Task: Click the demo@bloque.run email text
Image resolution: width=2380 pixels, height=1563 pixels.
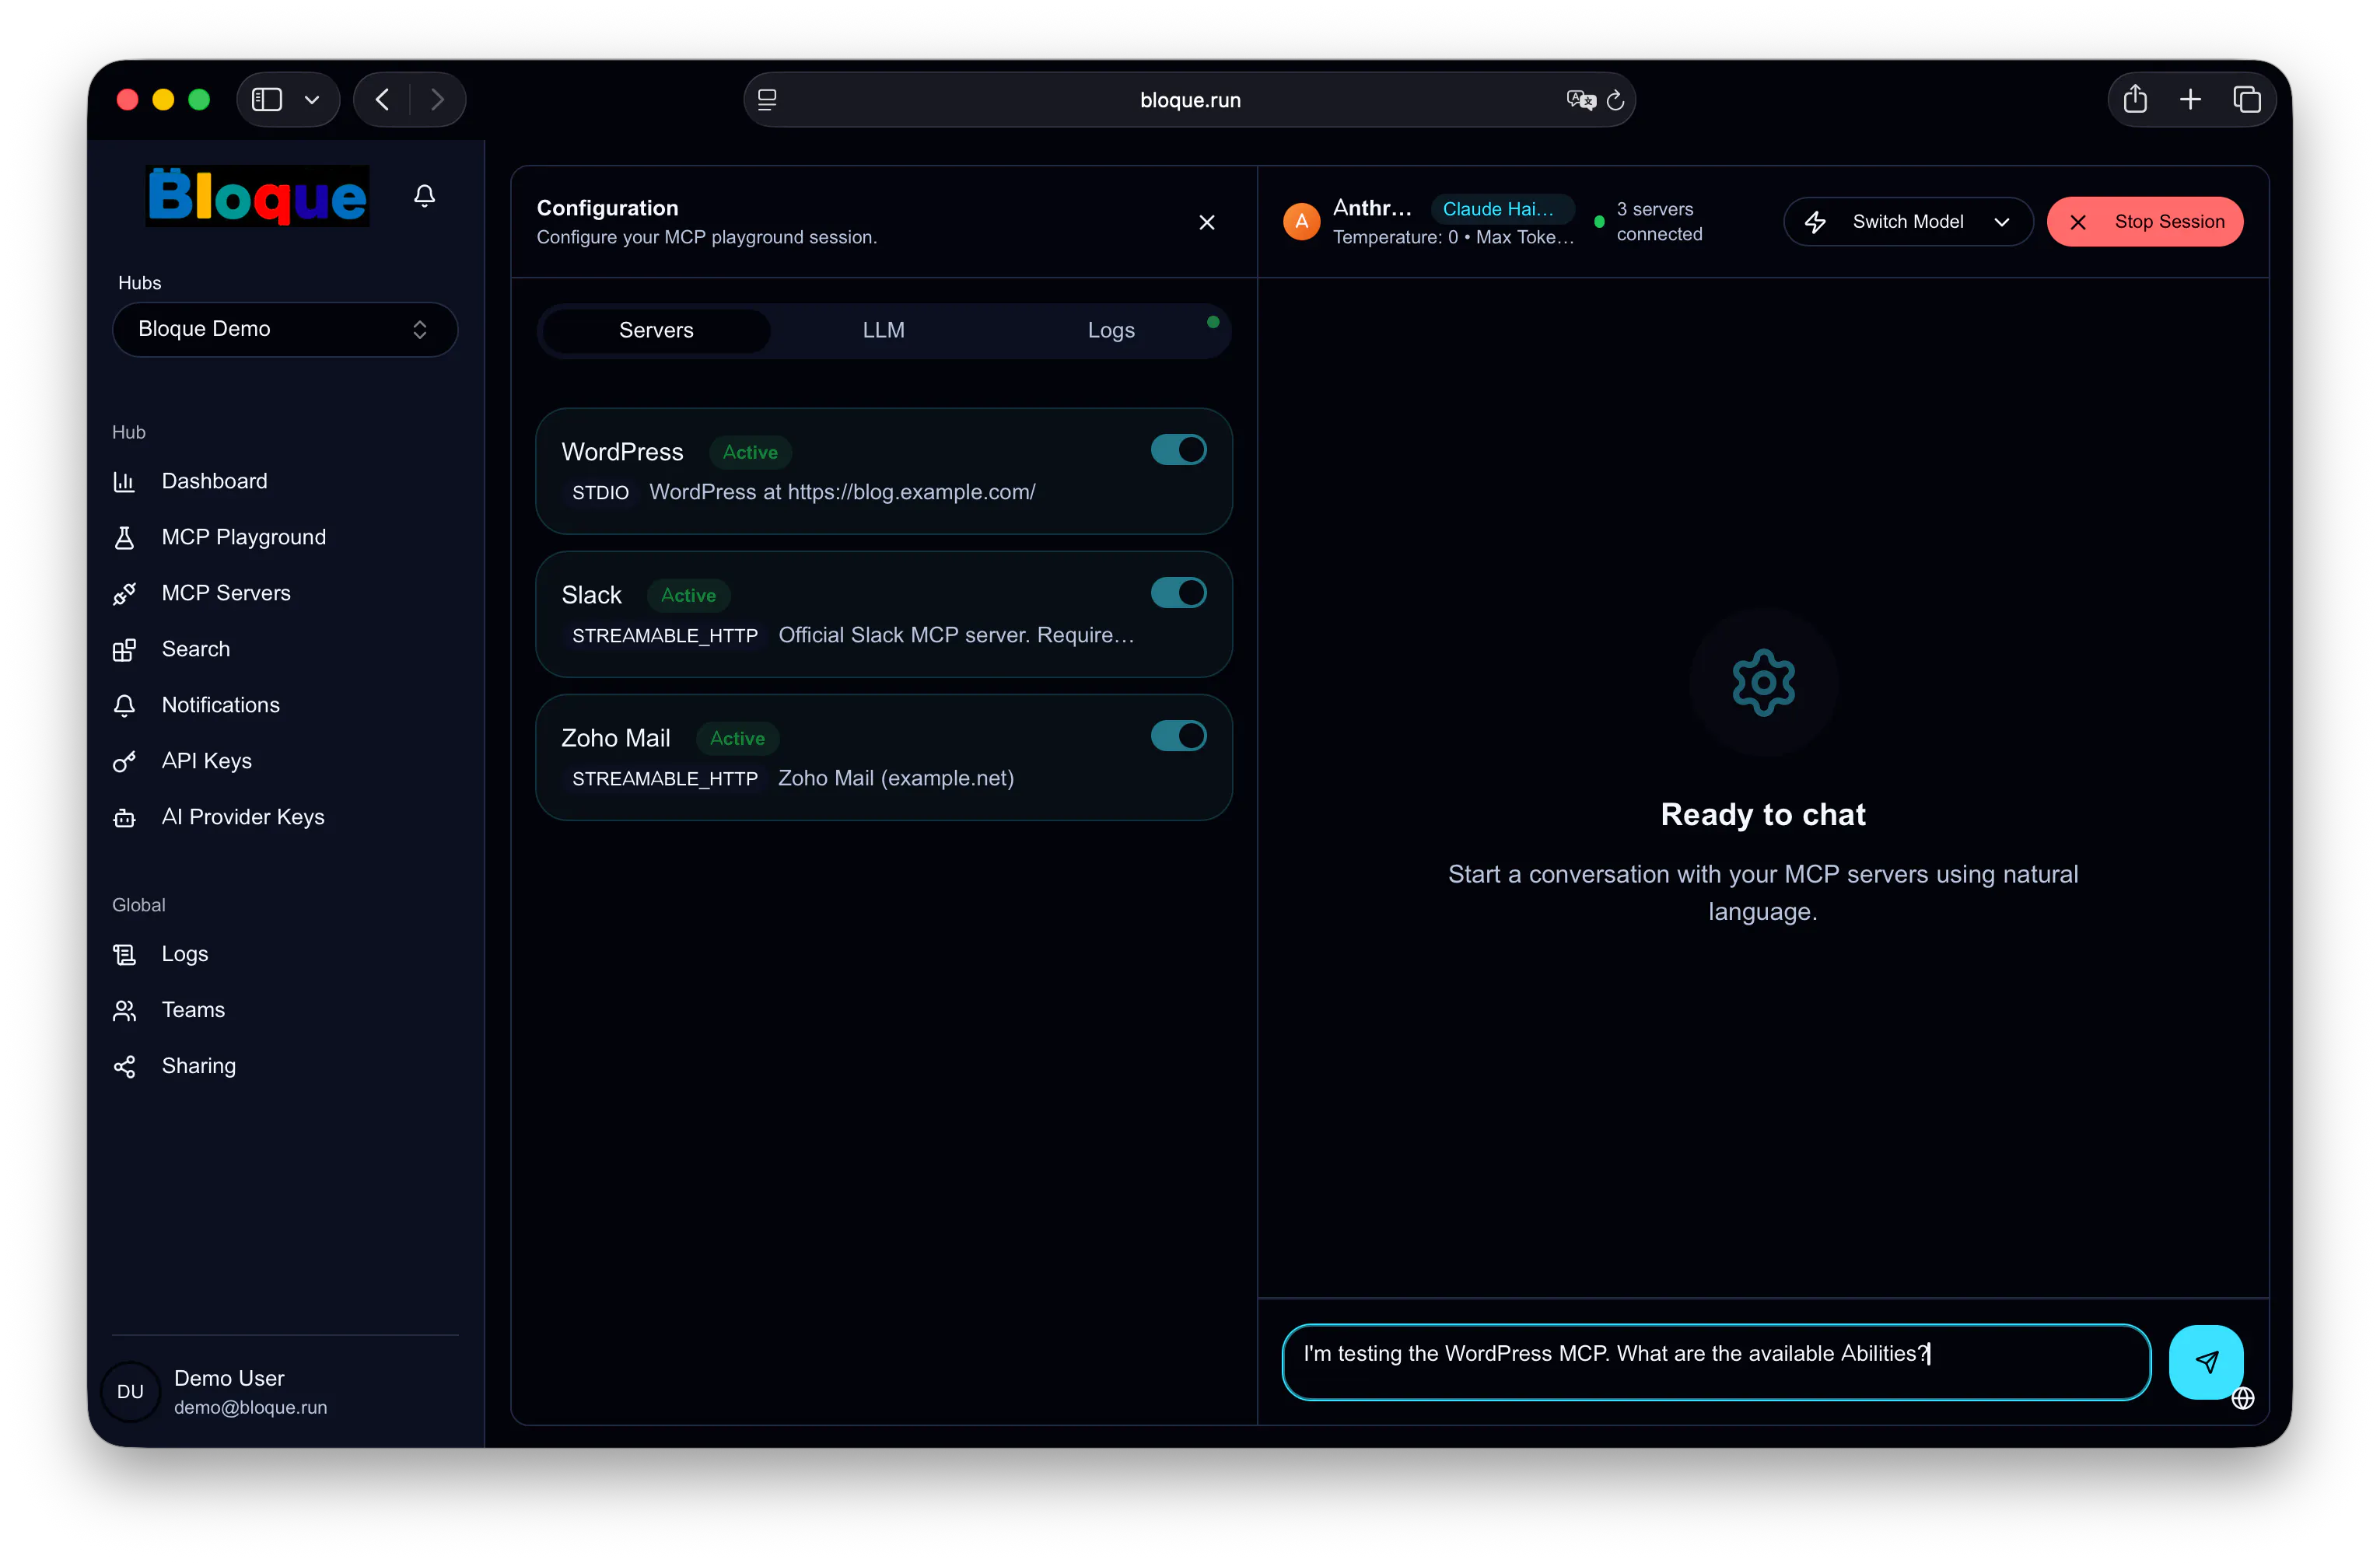Action: pyautogui.click(x=251, y=1407)
